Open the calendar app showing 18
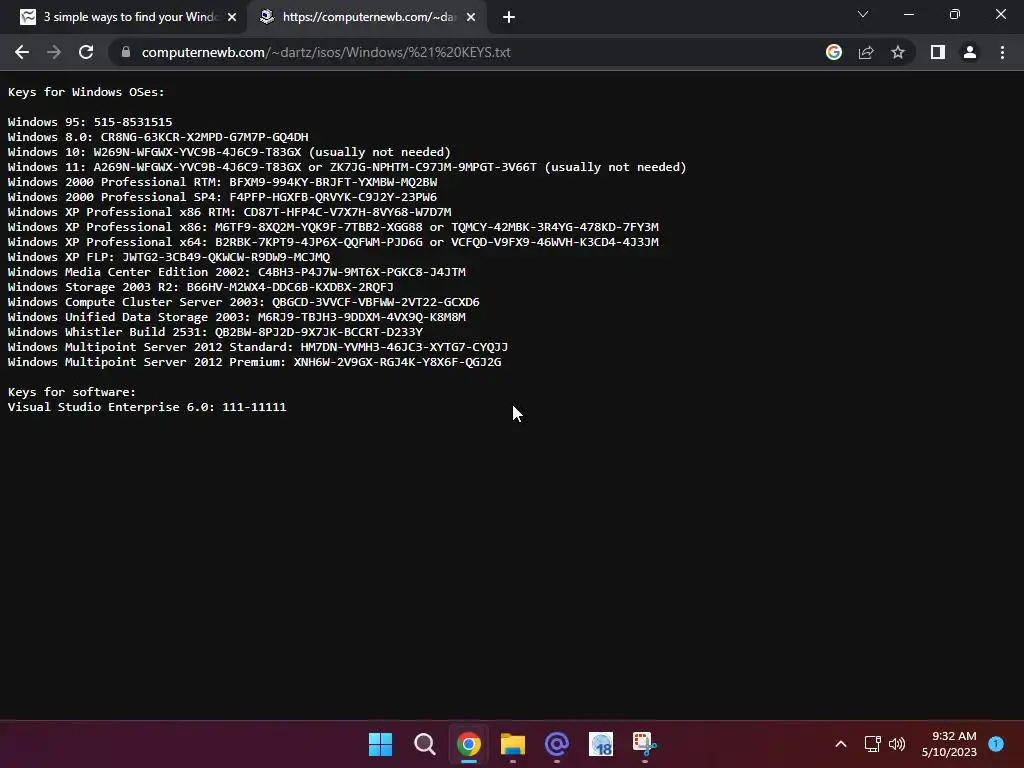 pyautogui.click(x=601, y=744)
